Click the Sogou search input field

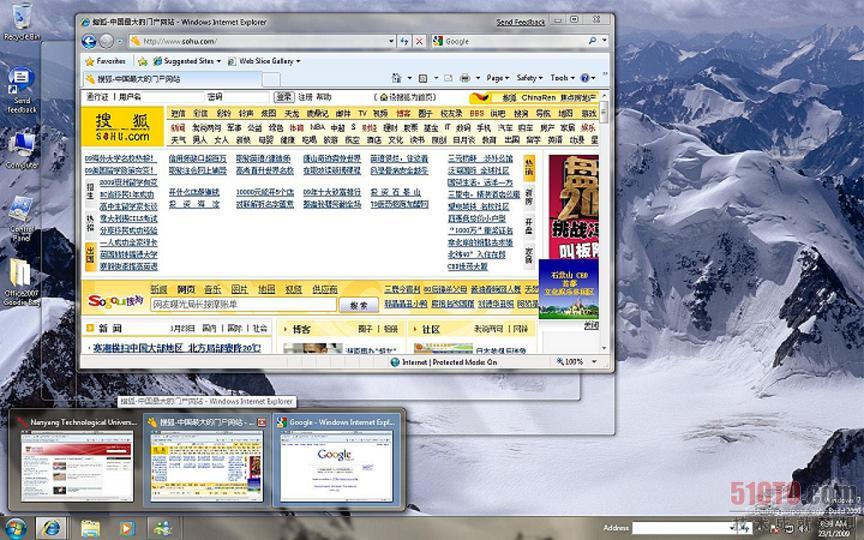[x=243, y=305]
